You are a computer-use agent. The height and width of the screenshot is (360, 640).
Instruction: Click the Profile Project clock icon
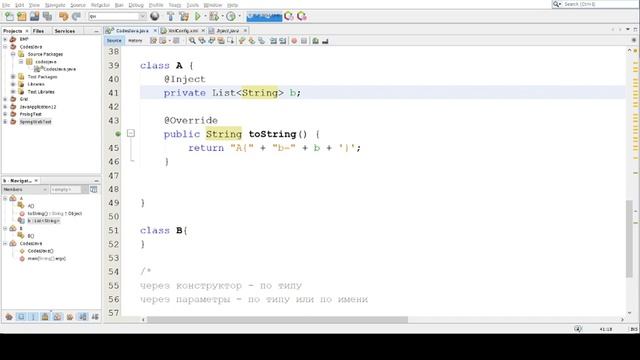[231, 16]
